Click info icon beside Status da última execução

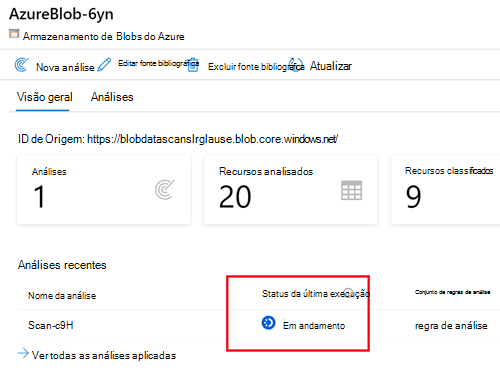pos(348,293)
